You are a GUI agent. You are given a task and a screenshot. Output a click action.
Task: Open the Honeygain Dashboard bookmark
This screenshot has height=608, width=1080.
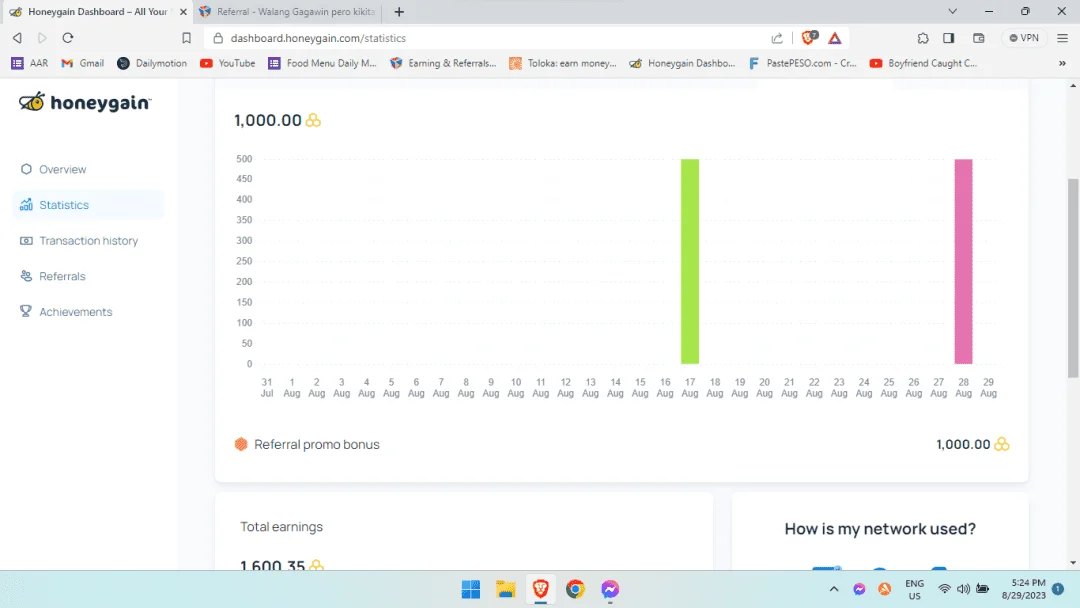point(683,63)
